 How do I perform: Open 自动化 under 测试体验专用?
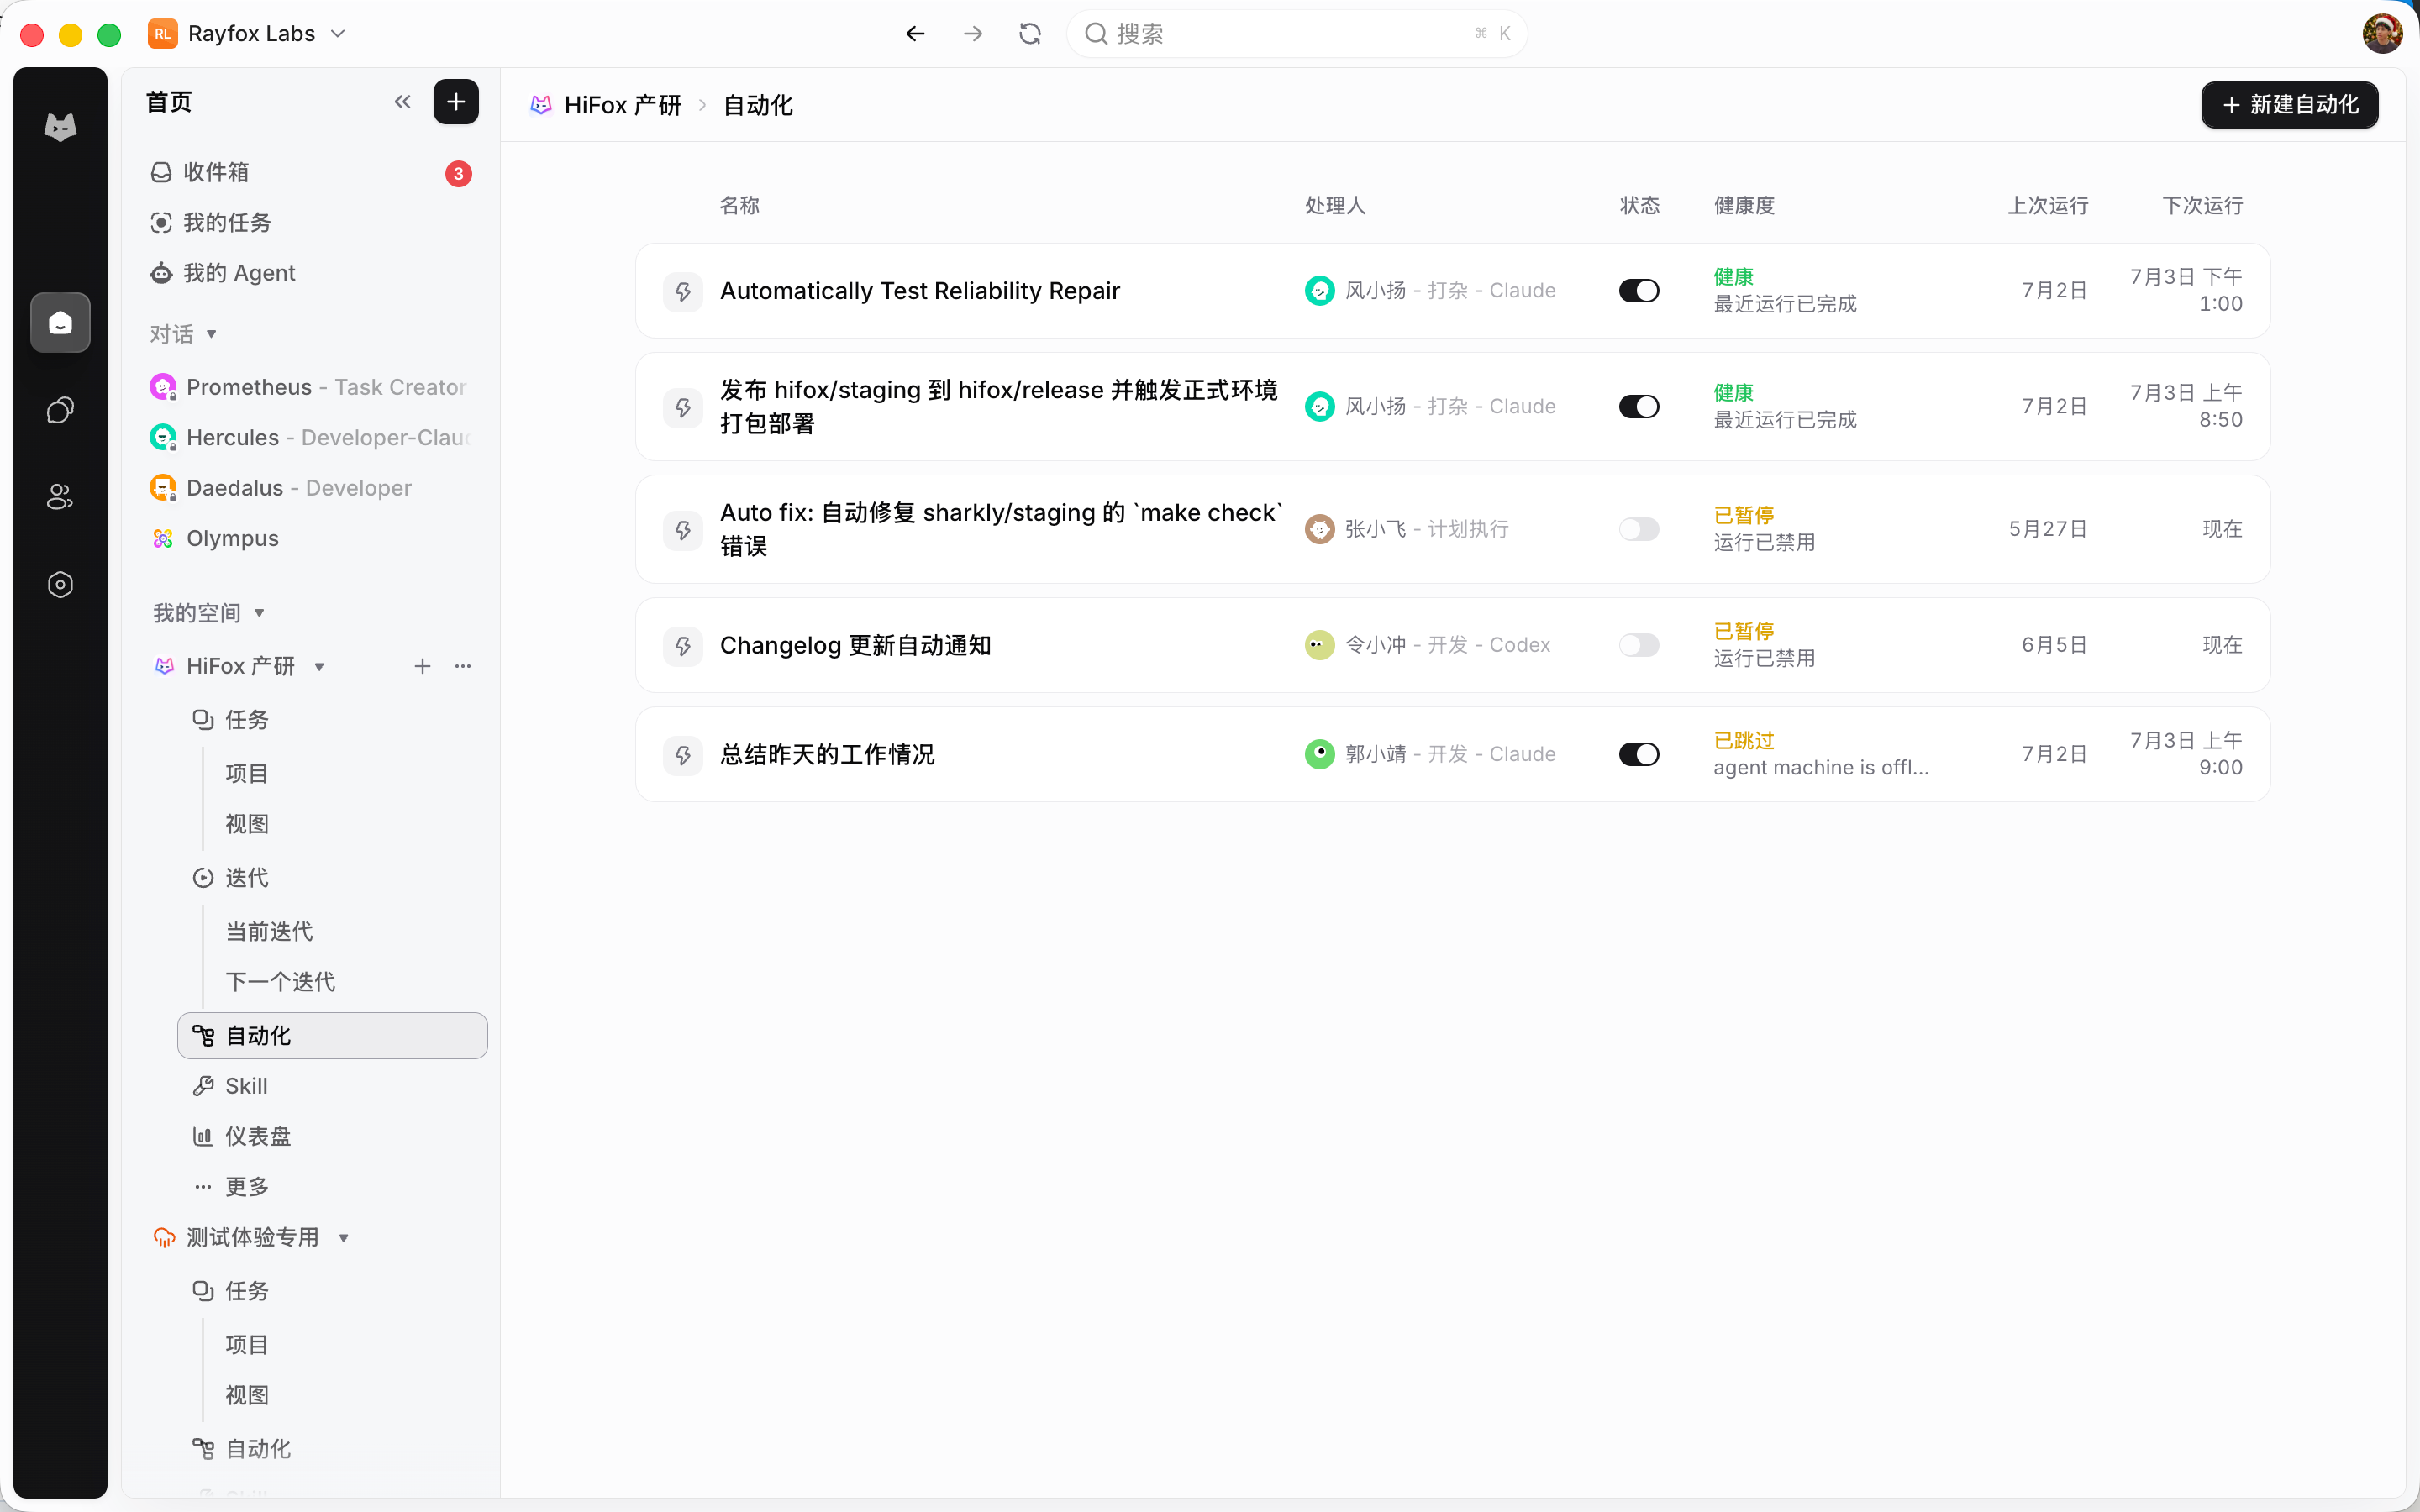click(333, 1449)
